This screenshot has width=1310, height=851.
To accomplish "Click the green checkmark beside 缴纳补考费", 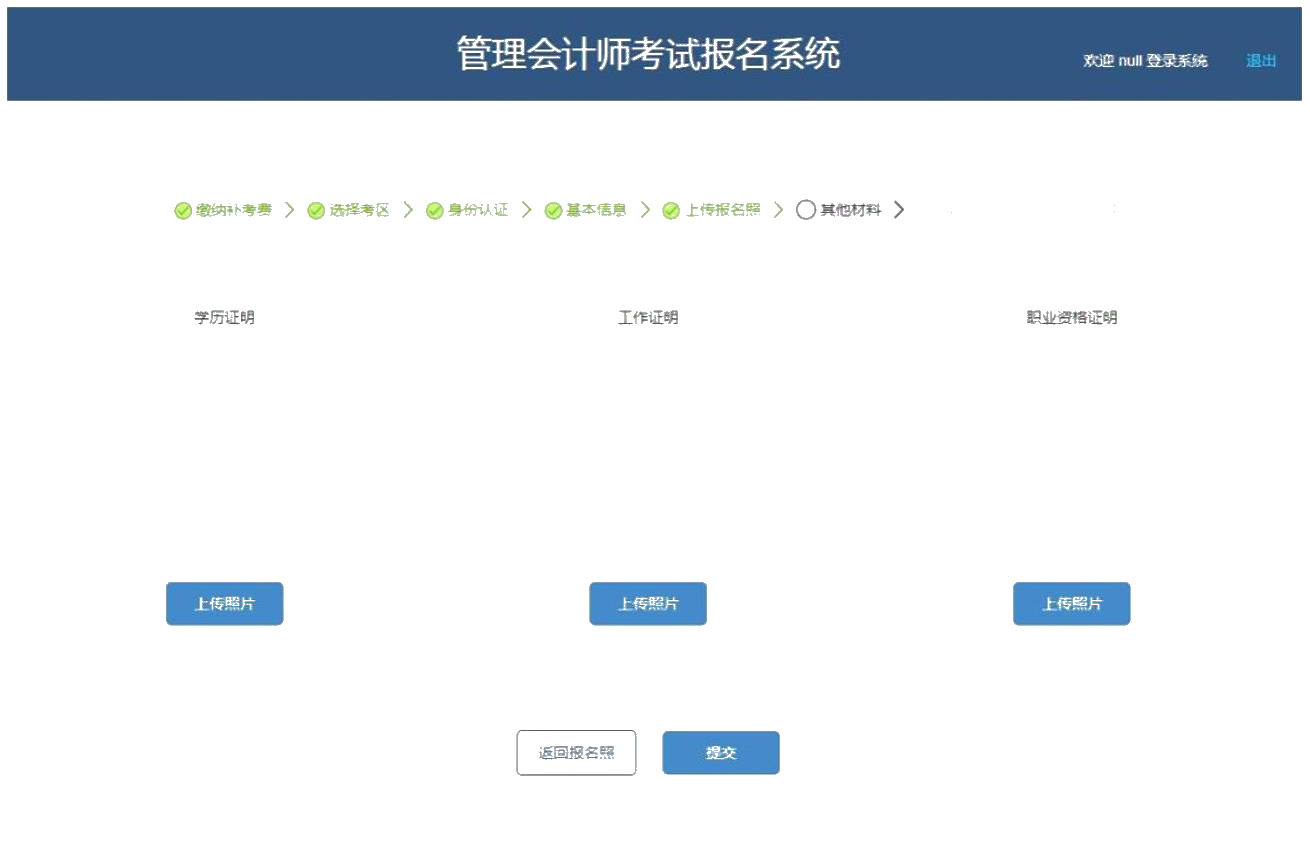I will click(183, 211).
